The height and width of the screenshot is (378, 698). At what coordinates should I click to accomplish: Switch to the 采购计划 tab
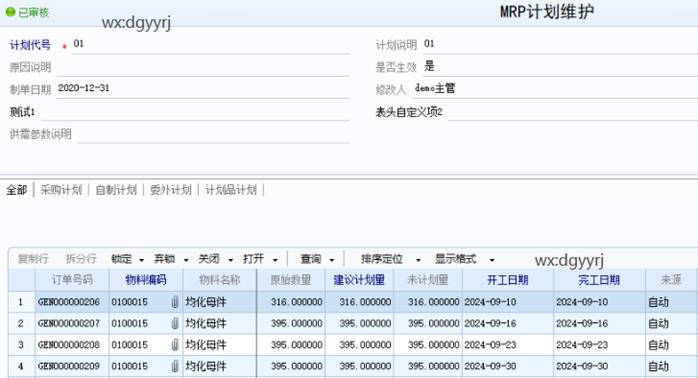(61, 190)
